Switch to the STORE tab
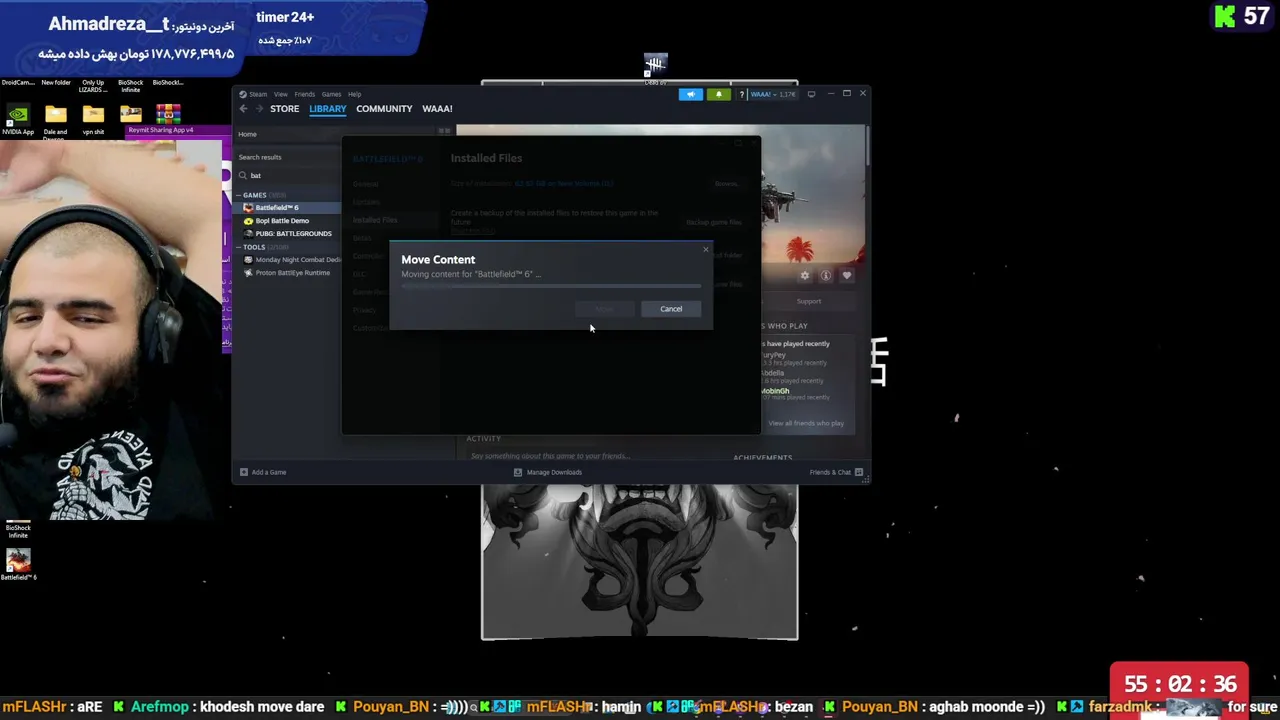 pos(284,109)
